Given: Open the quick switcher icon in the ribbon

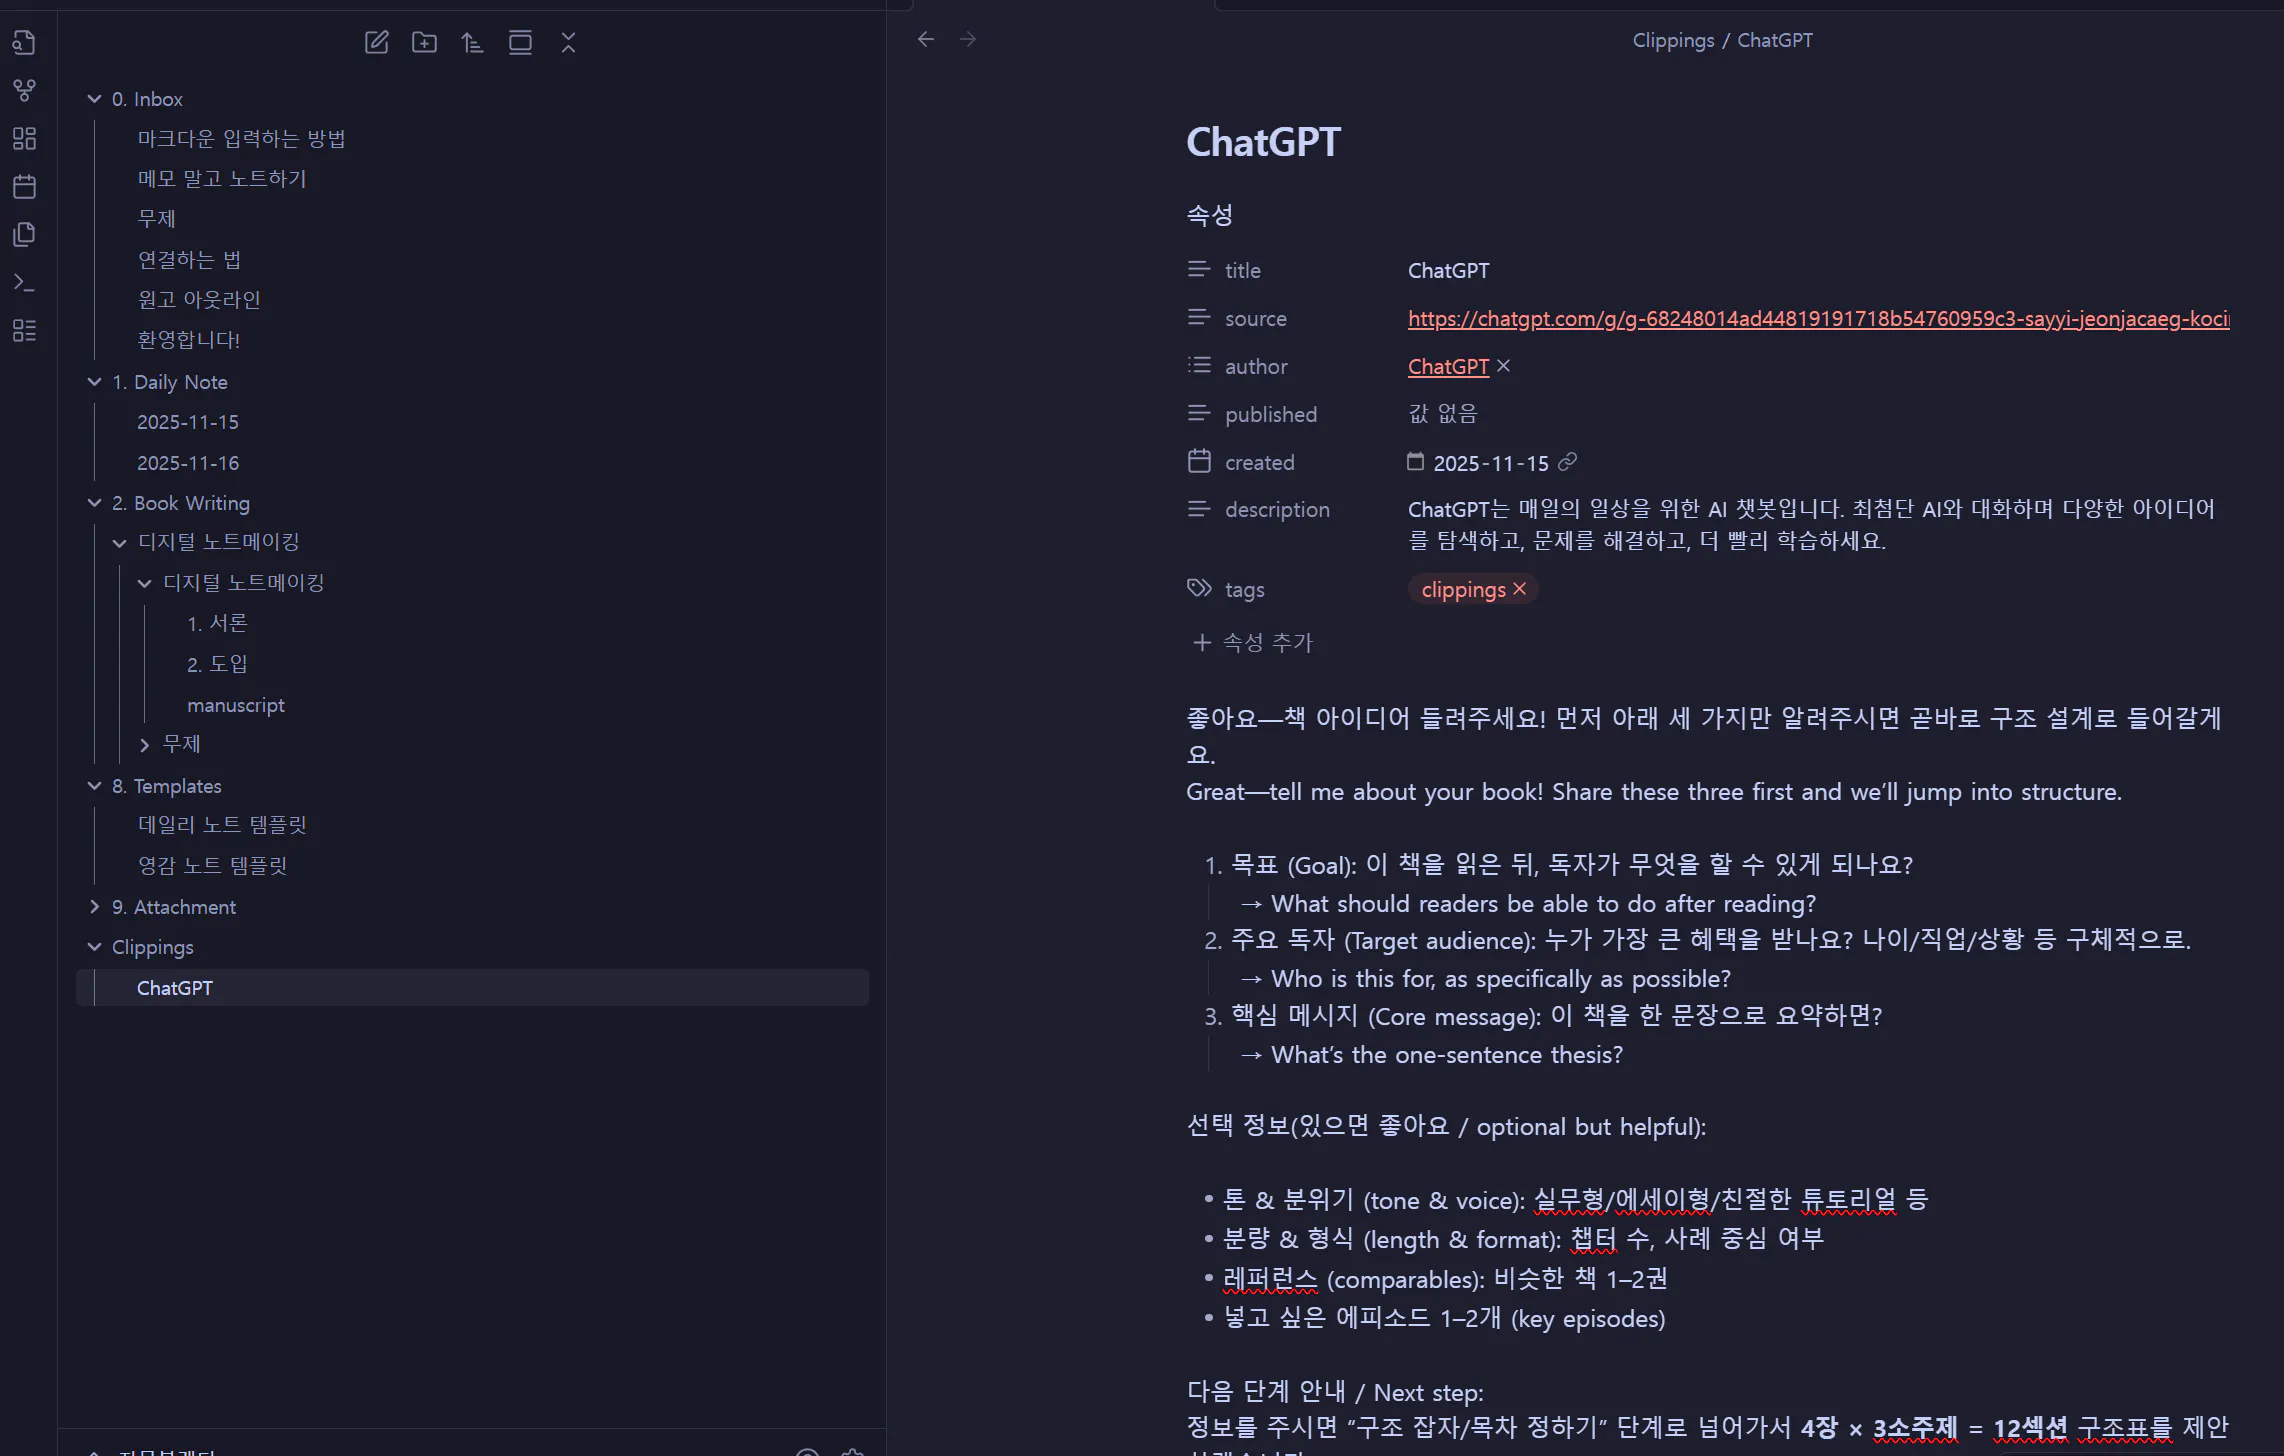Looking at the screenshot, I should [24, 42].
